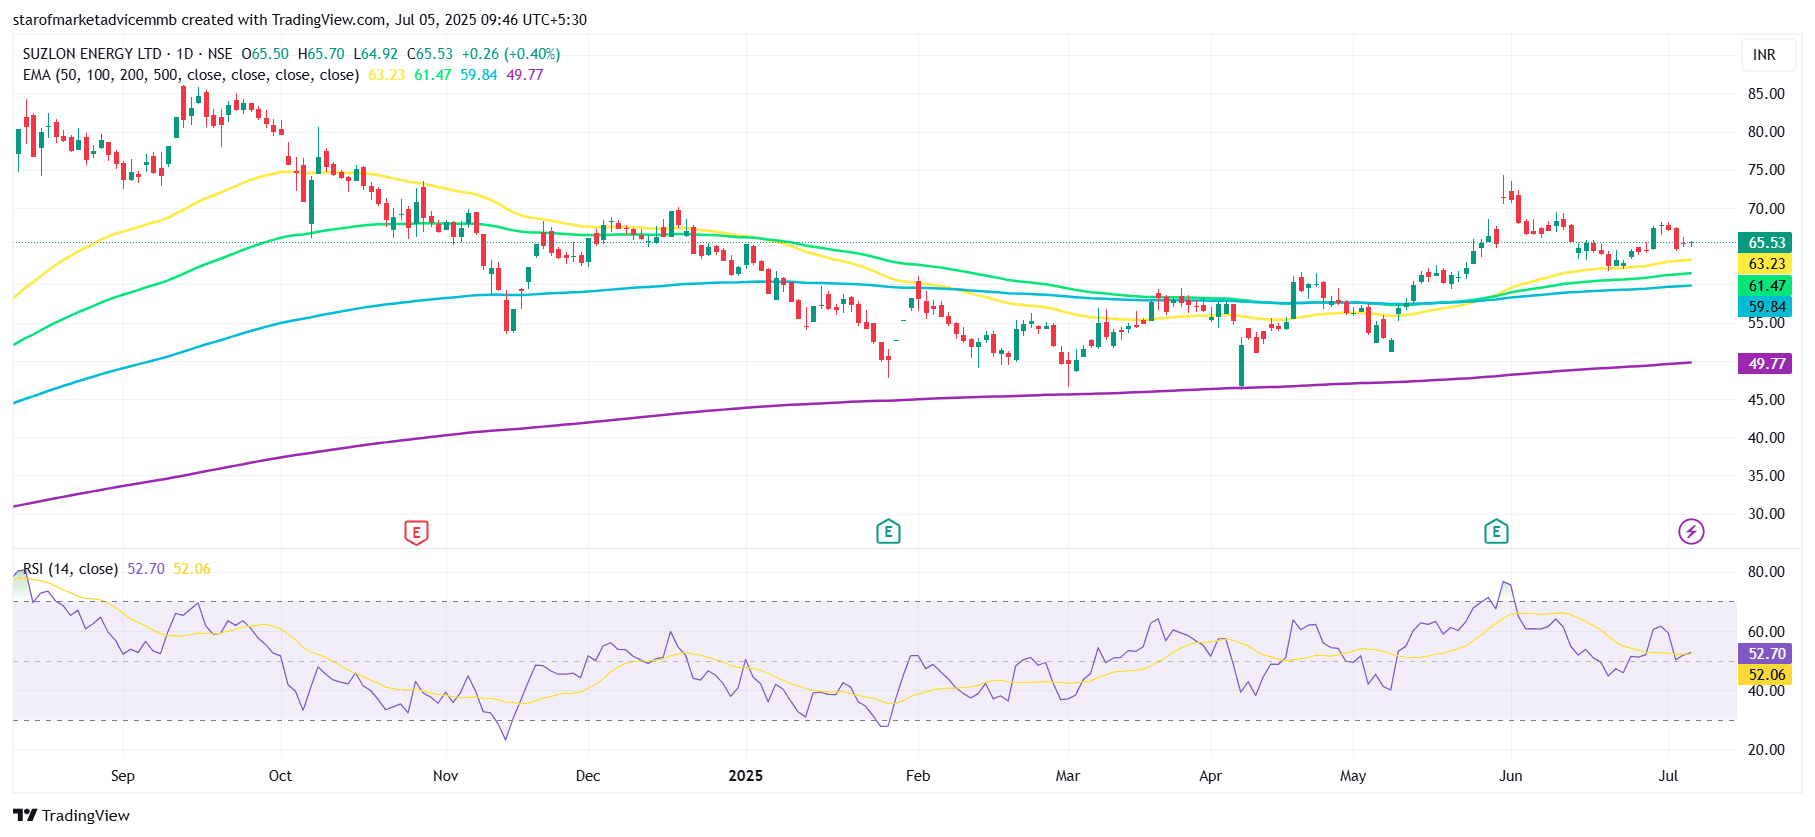
Task: Click the 52.06 value in RSI legend
Action: click(192, 569)
